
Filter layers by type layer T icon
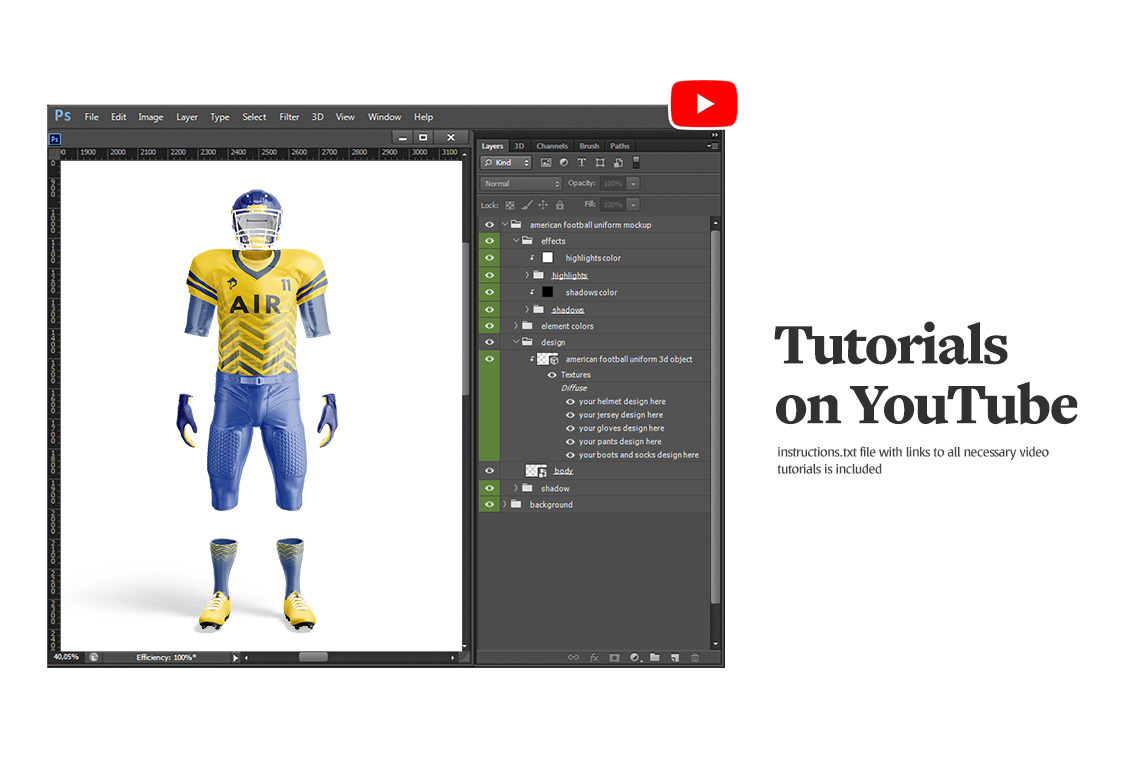581,163
